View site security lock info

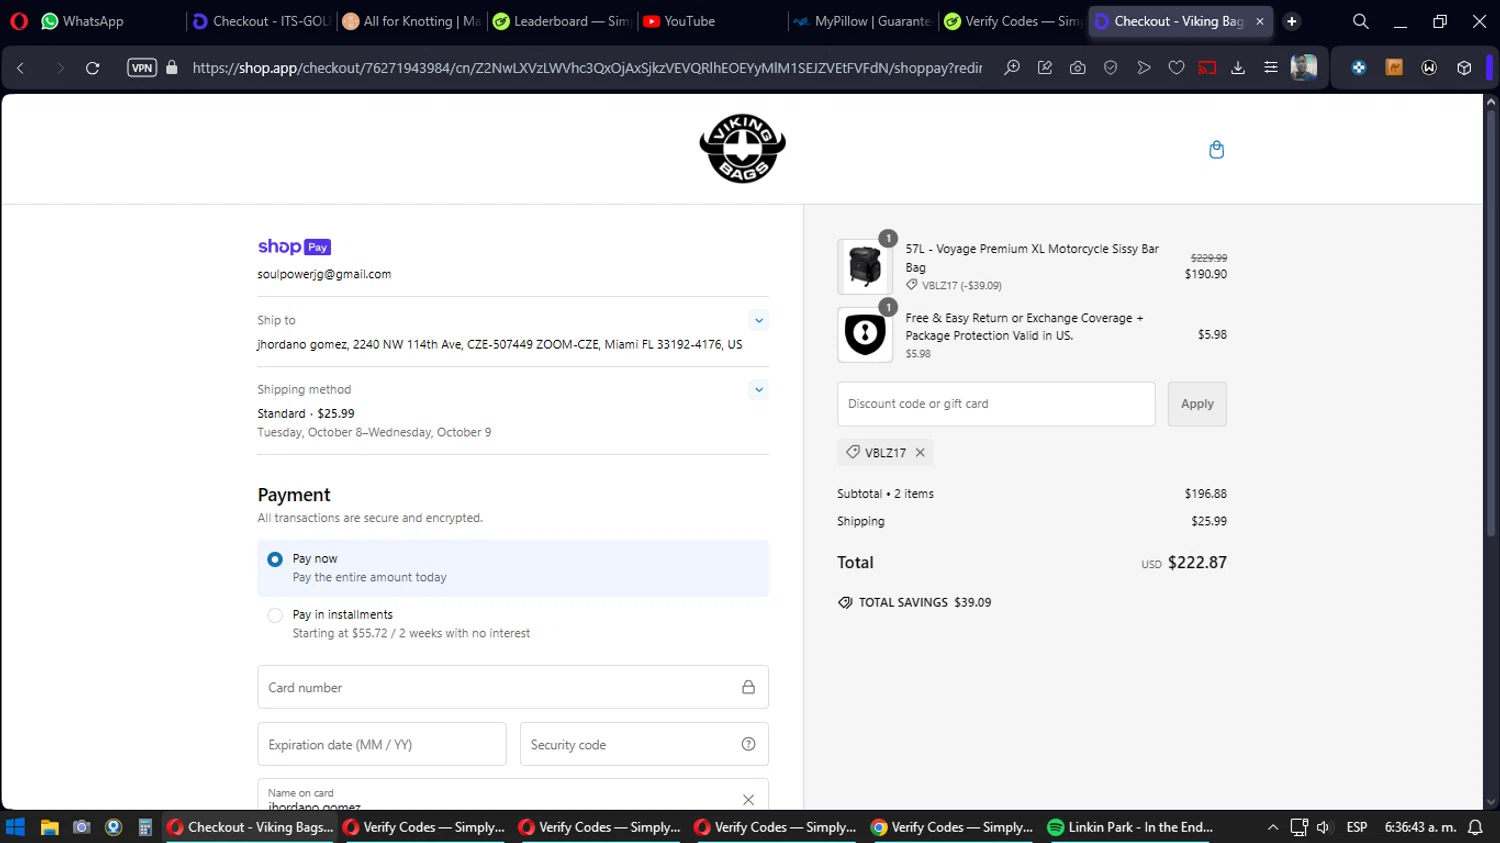pos(172,68)
